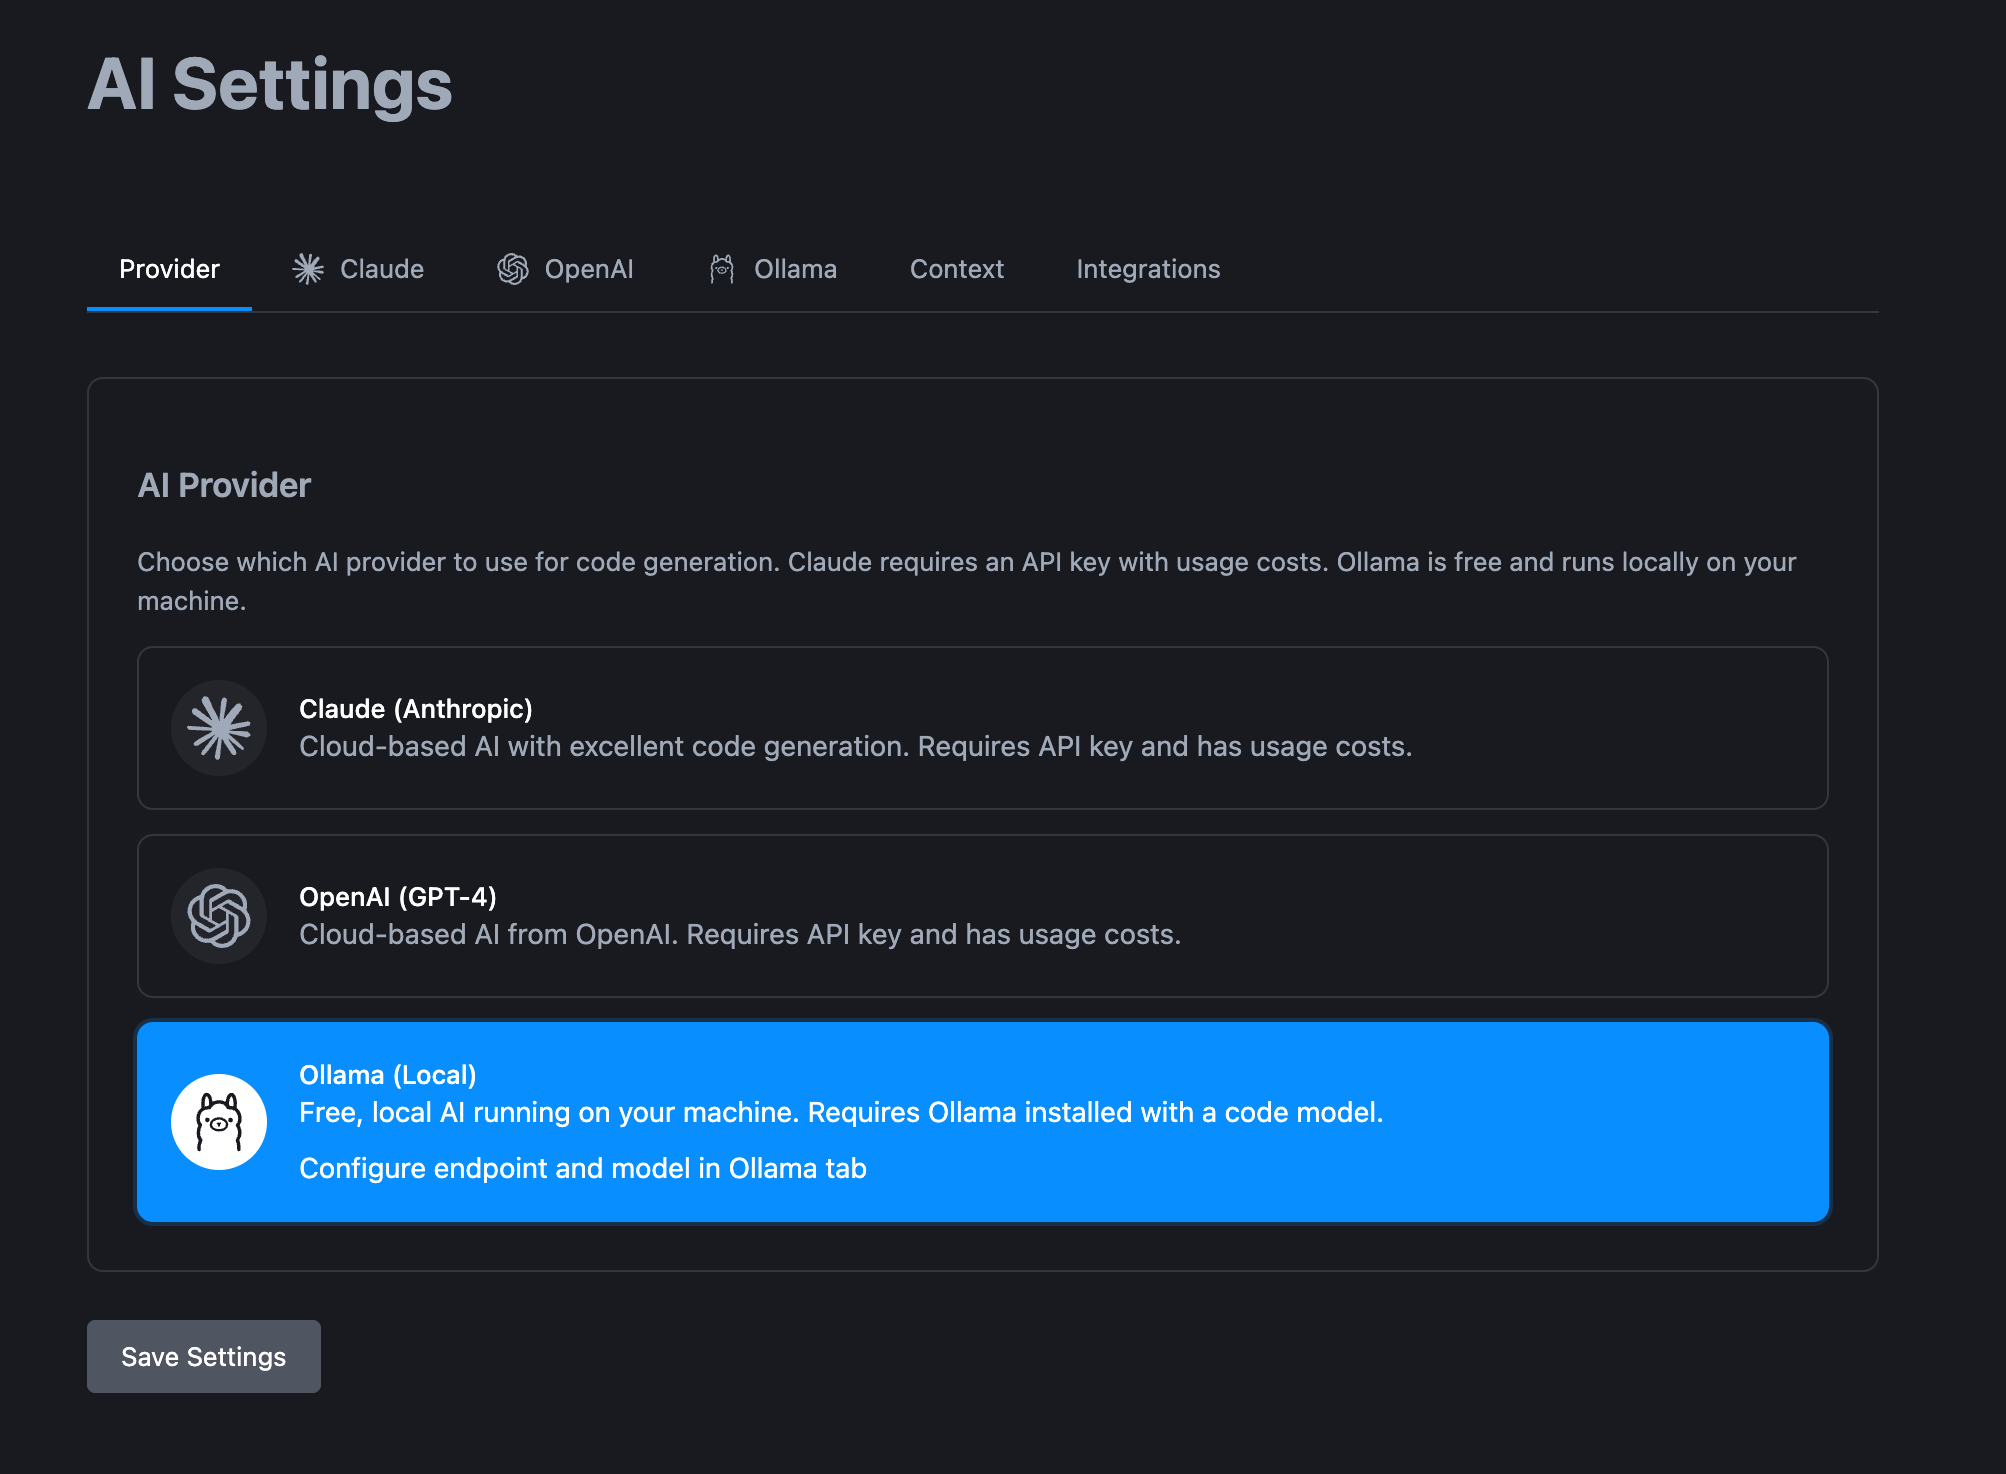Click the OpenAI logo in the provider list
Screen dimensions: 2006x1474
219,916
